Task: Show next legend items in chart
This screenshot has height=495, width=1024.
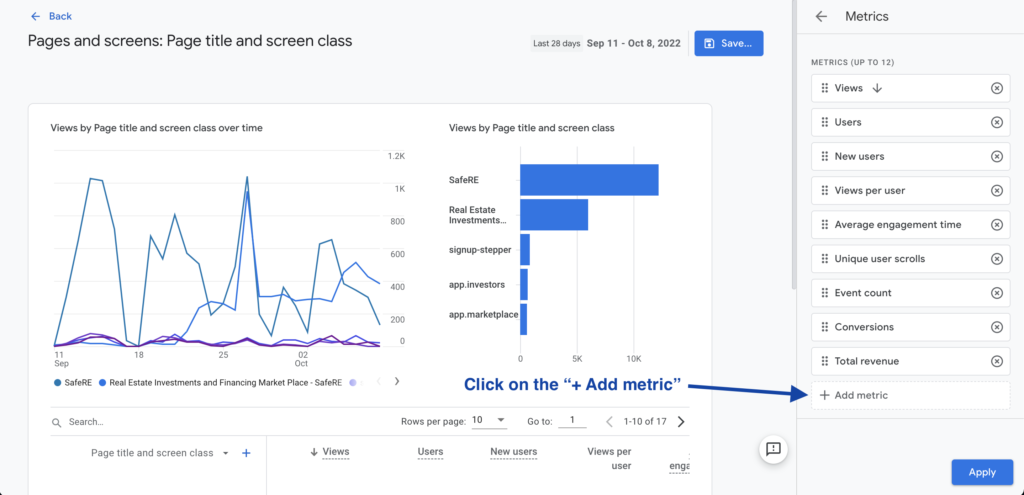Action: [x=397, y=381]
